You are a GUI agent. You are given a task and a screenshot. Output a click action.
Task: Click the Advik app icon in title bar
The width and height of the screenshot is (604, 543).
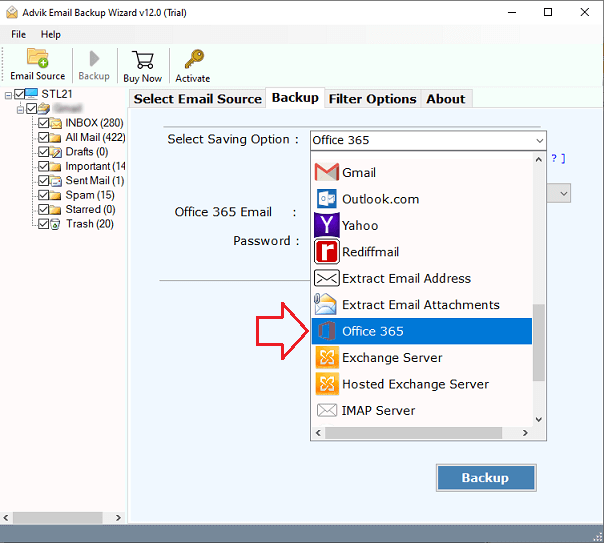point(12,13)
